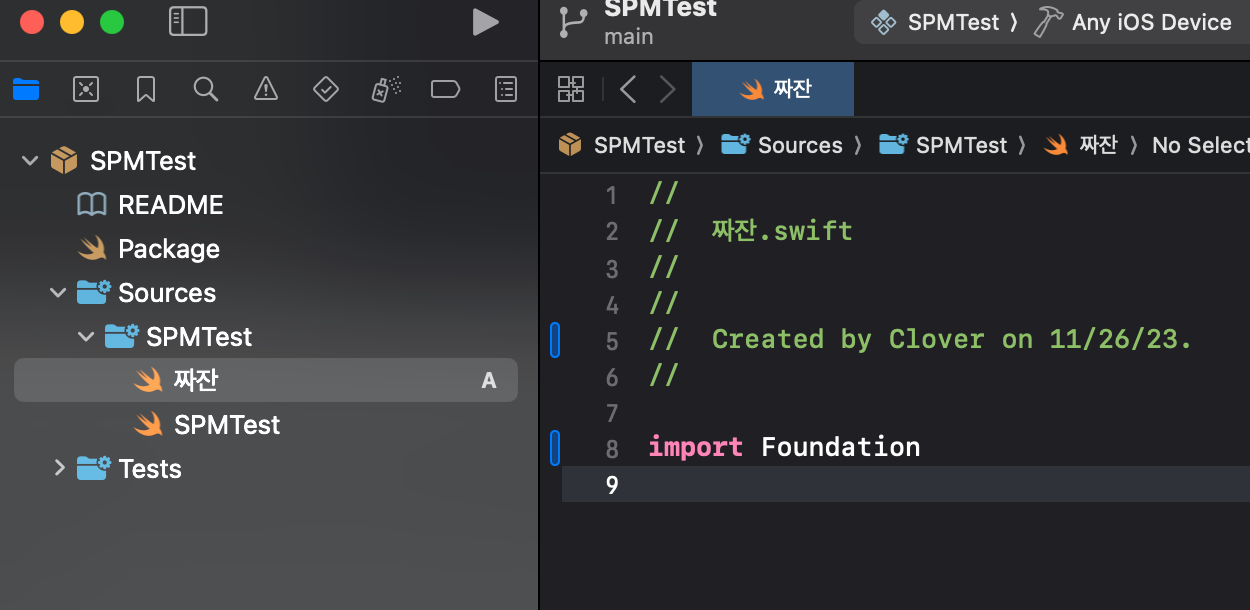Collapse the SPMTest root package
This screenshot has height=610, width=1250.
tap(30, 160)
